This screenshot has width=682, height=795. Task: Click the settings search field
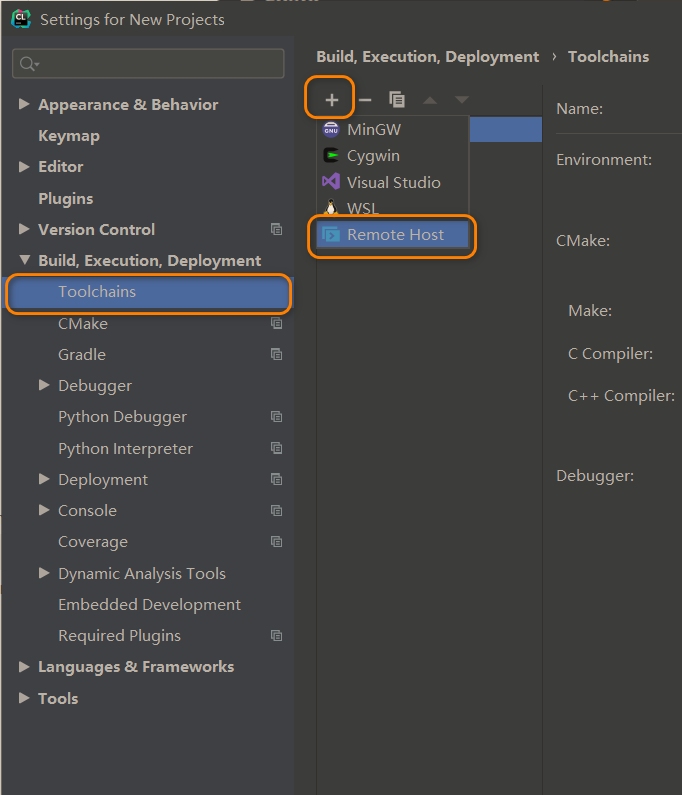tap(148, 63)
